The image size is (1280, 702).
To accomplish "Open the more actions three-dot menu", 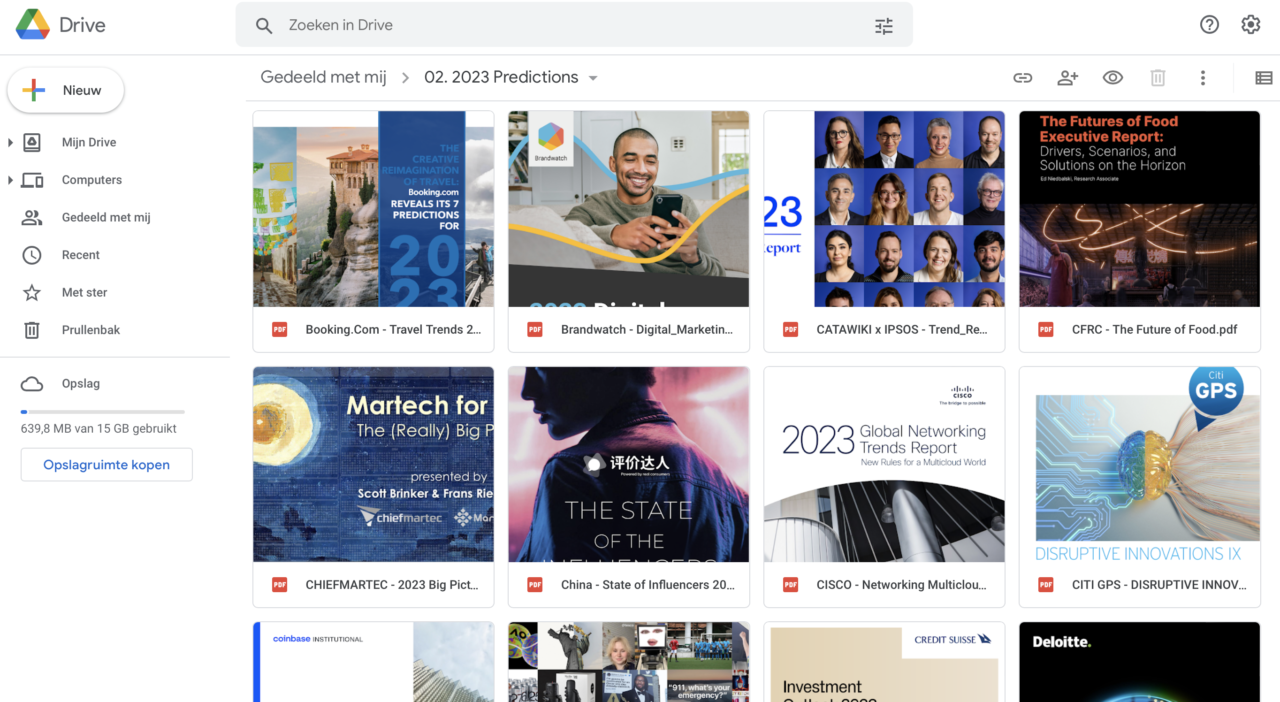I will pos(1202,78).
